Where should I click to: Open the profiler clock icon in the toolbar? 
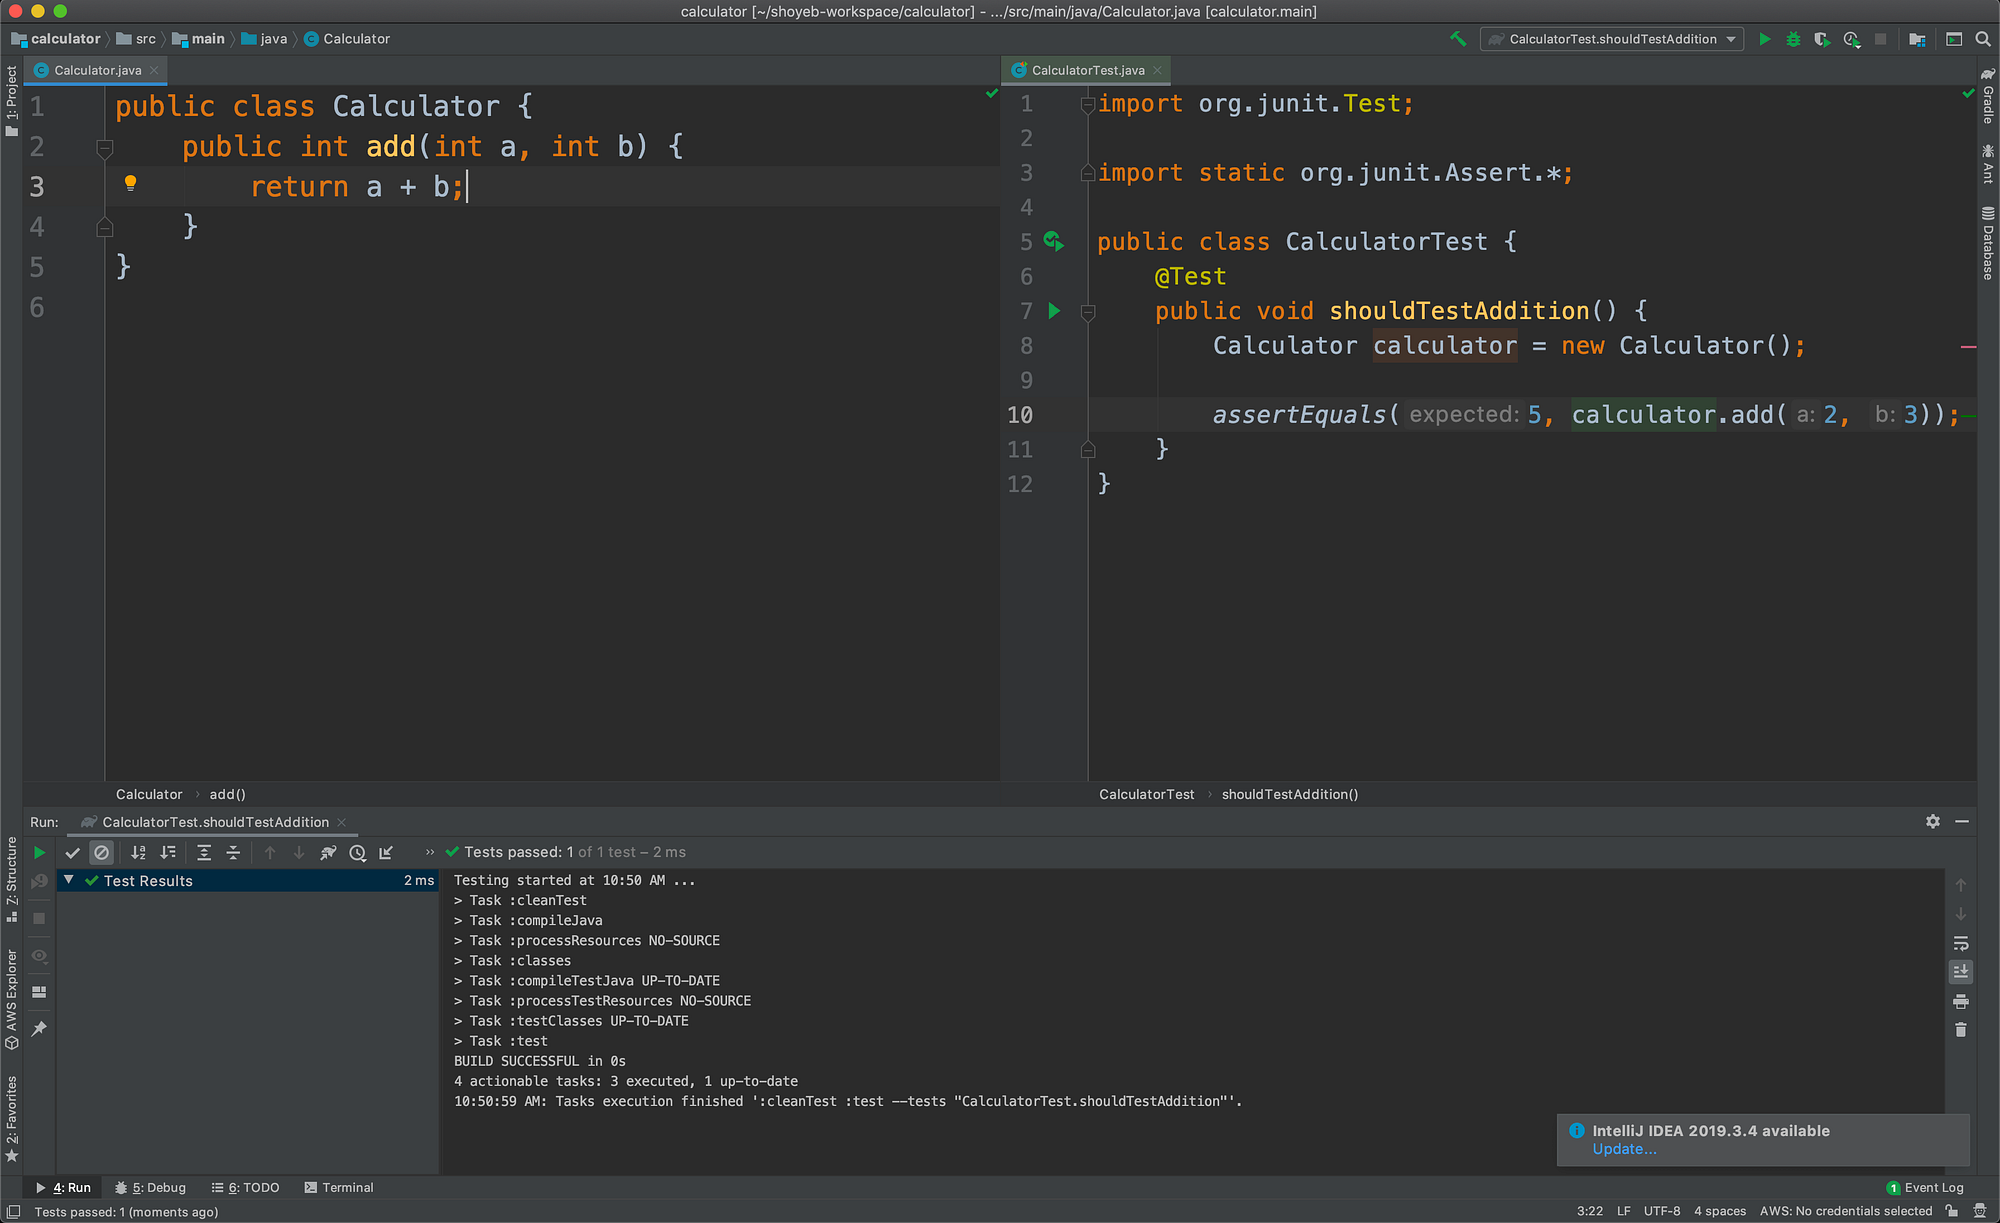tap(1851, 38)
